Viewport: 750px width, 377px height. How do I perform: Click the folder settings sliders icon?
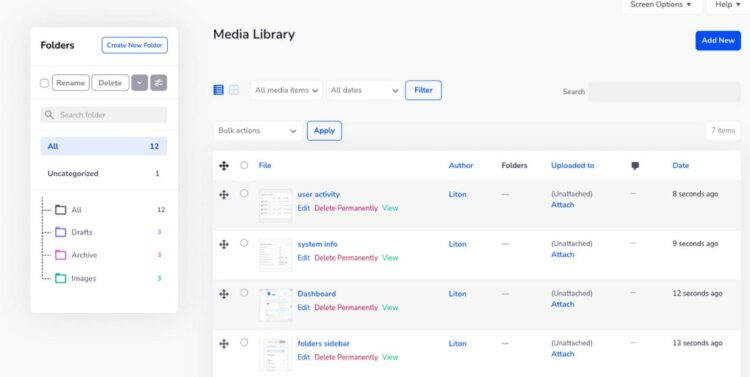[159, 83]
